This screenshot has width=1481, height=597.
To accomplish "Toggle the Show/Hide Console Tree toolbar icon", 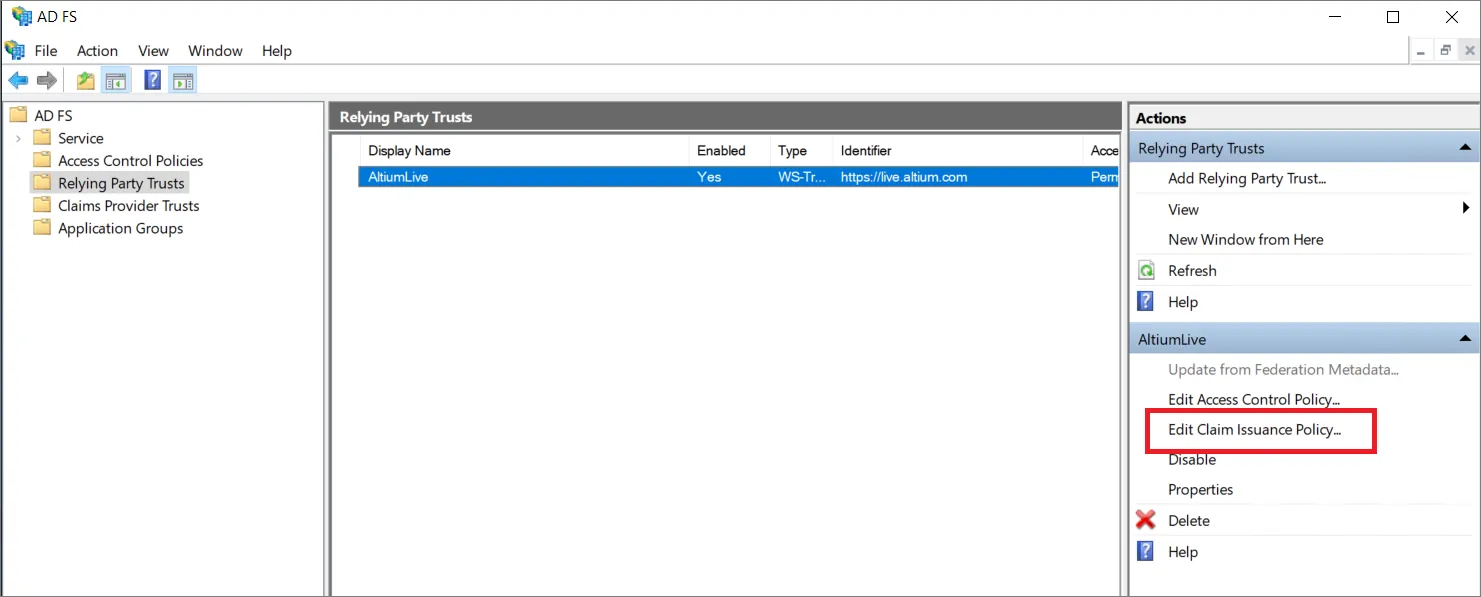I will tap(116, 80).
